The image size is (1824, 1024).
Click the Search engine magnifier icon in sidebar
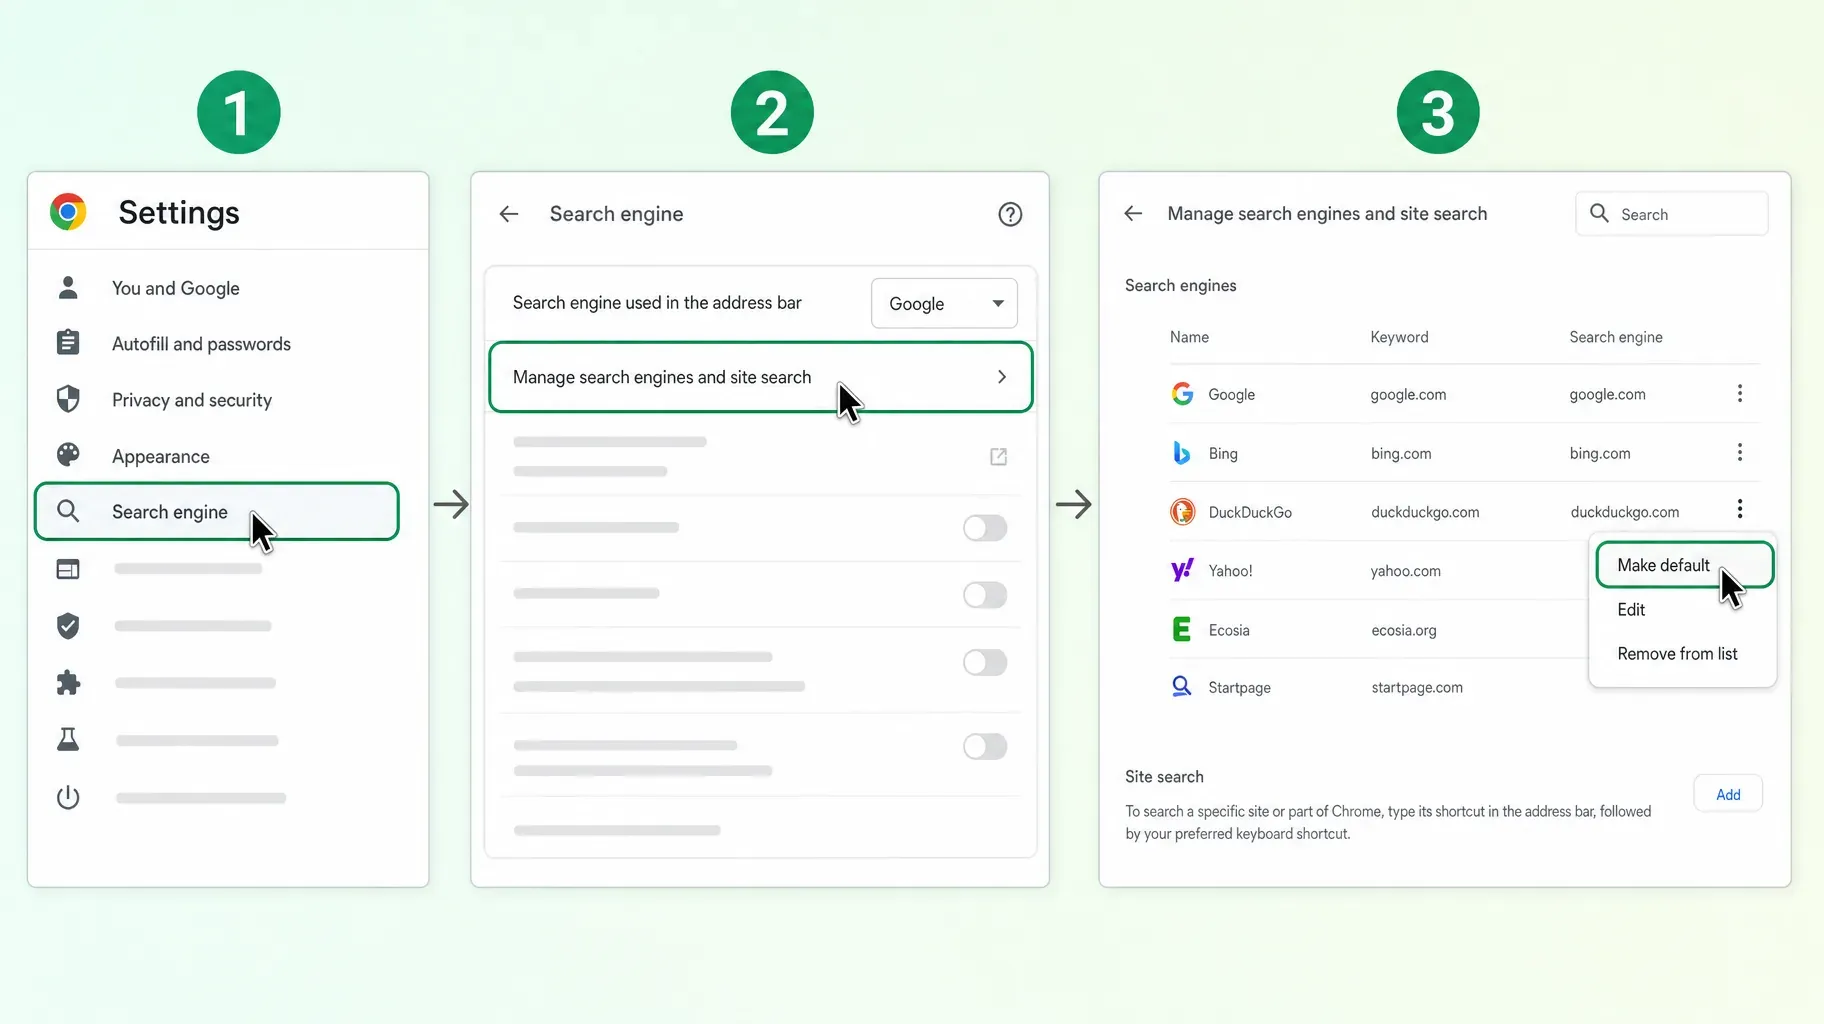68,511
